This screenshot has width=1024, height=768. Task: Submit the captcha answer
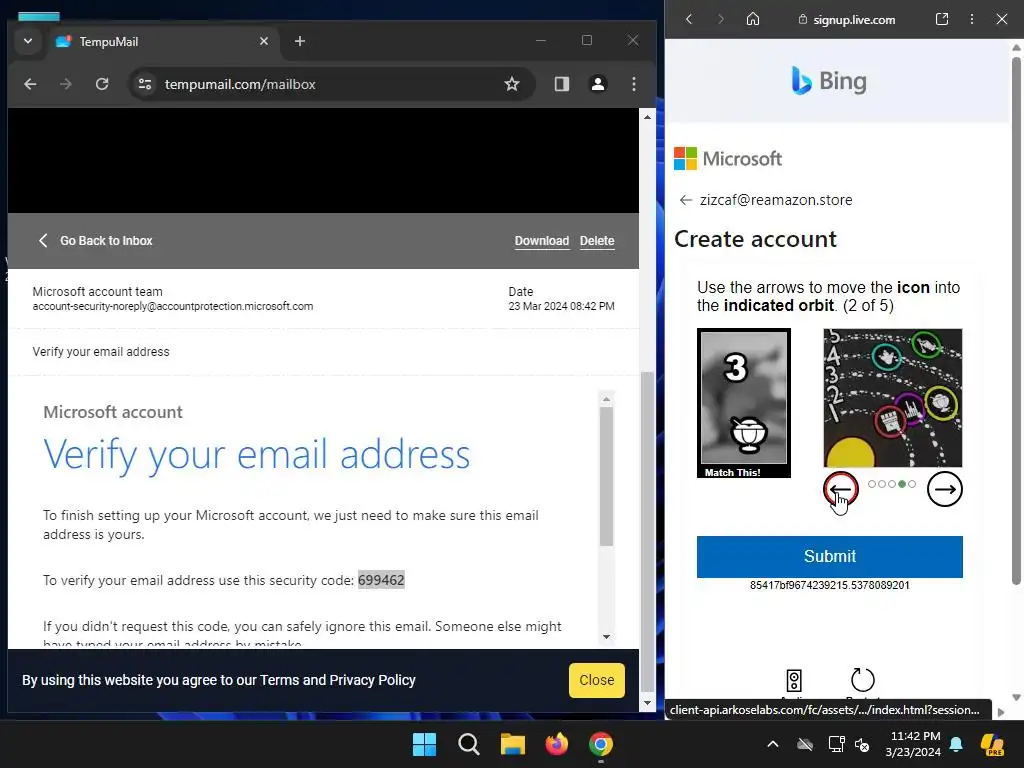(x=829, y=556)
